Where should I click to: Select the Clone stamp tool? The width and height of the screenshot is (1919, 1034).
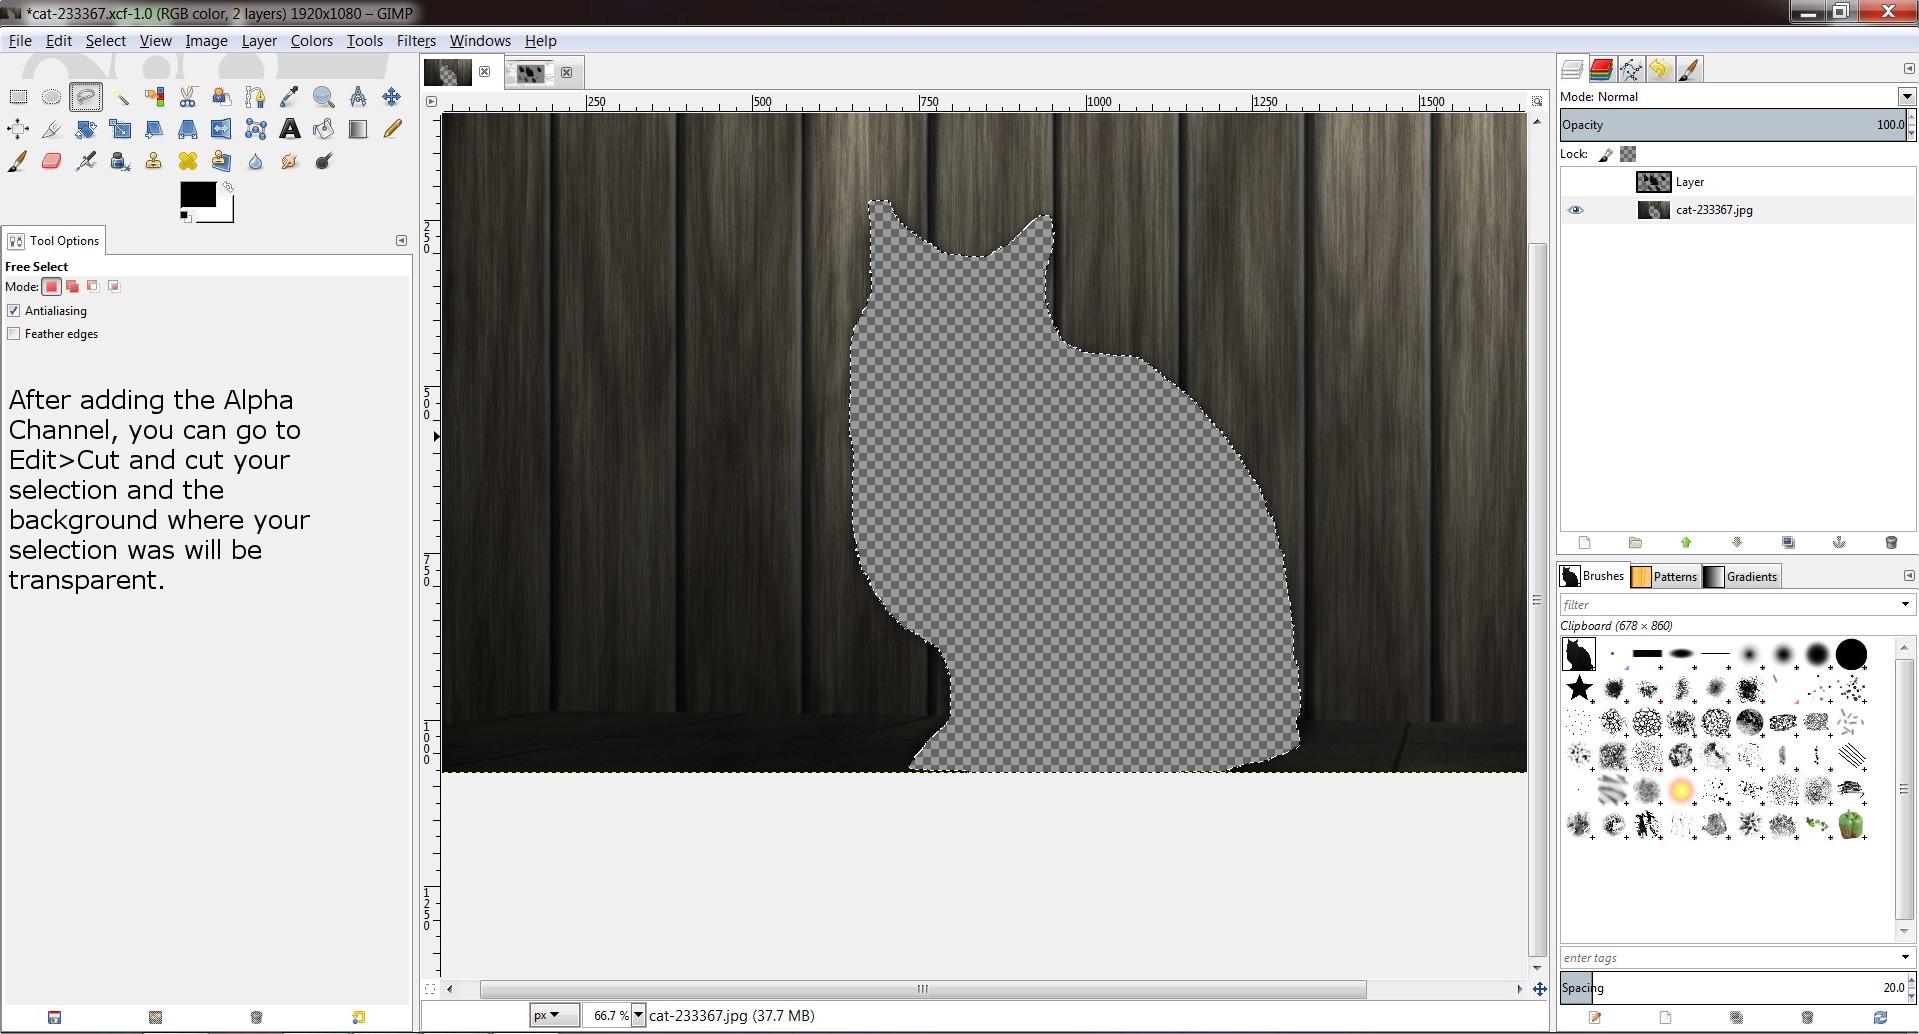pyautogui.click(x=154, y=161)
